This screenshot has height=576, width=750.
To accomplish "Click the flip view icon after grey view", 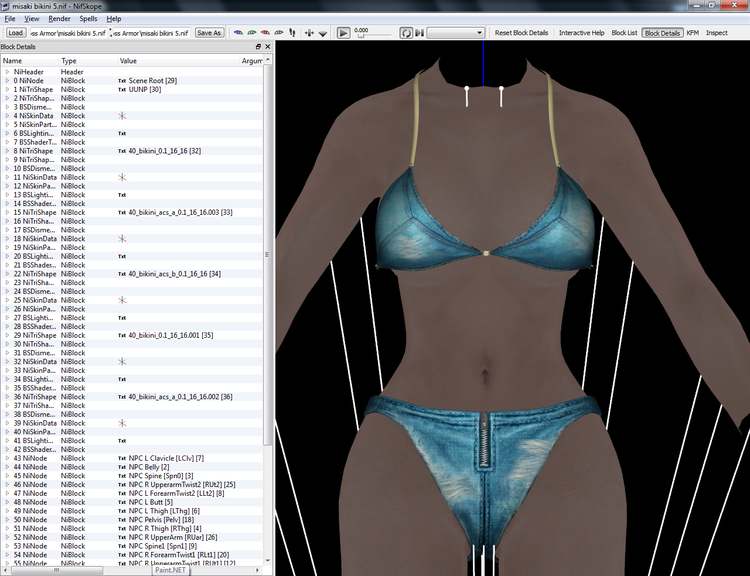I will 292,33.
